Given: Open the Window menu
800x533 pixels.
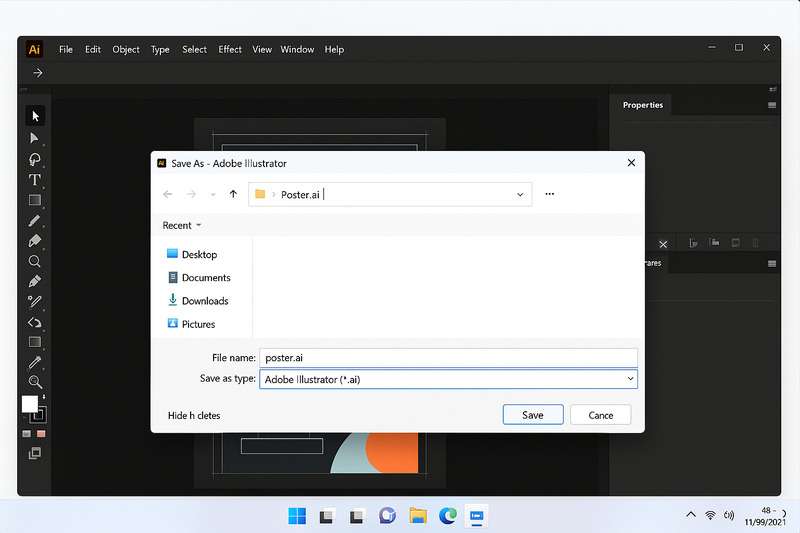Looking at the screenshot, I should 297,49.
